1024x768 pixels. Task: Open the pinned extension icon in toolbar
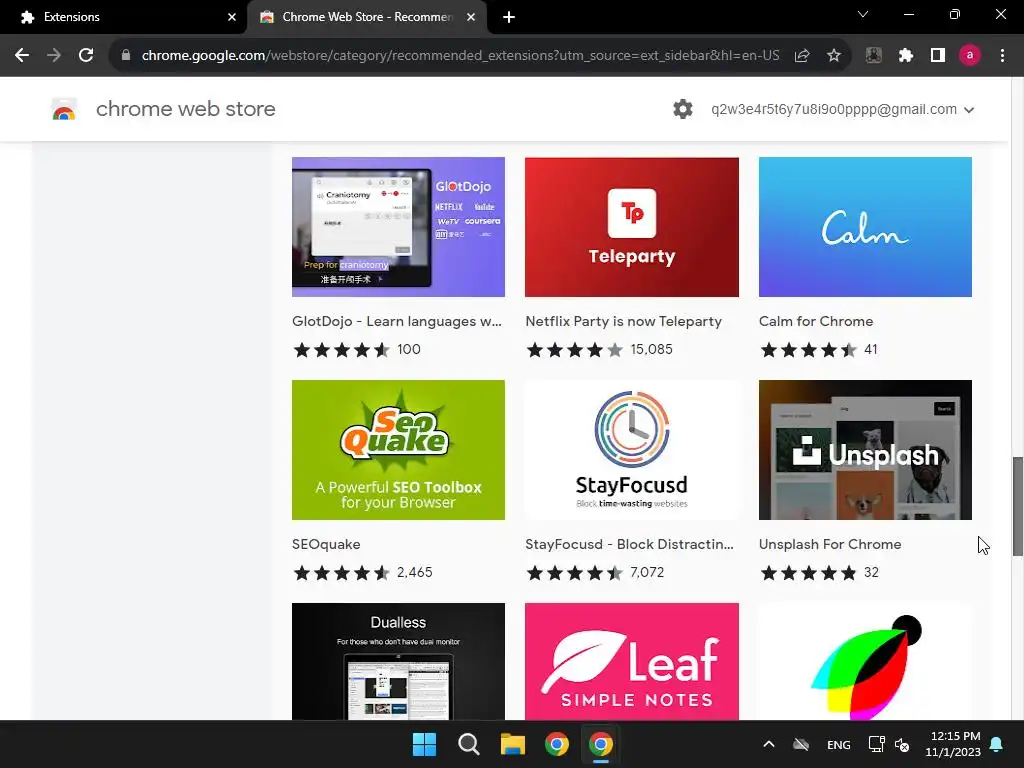(x=874, y=56)
